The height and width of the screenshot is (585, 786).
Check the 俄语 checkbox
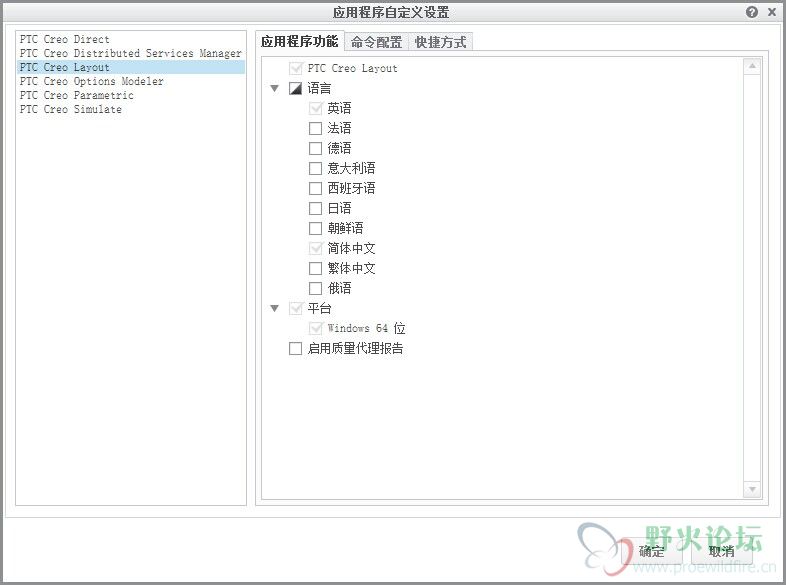coord(315,288)
